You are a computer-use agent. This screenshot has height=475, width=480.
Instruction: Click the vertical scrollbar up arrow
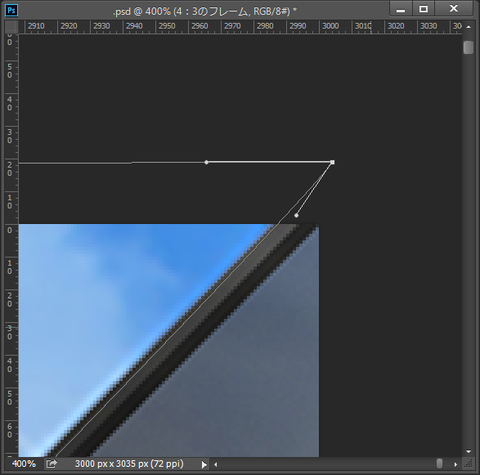point(468,27)
